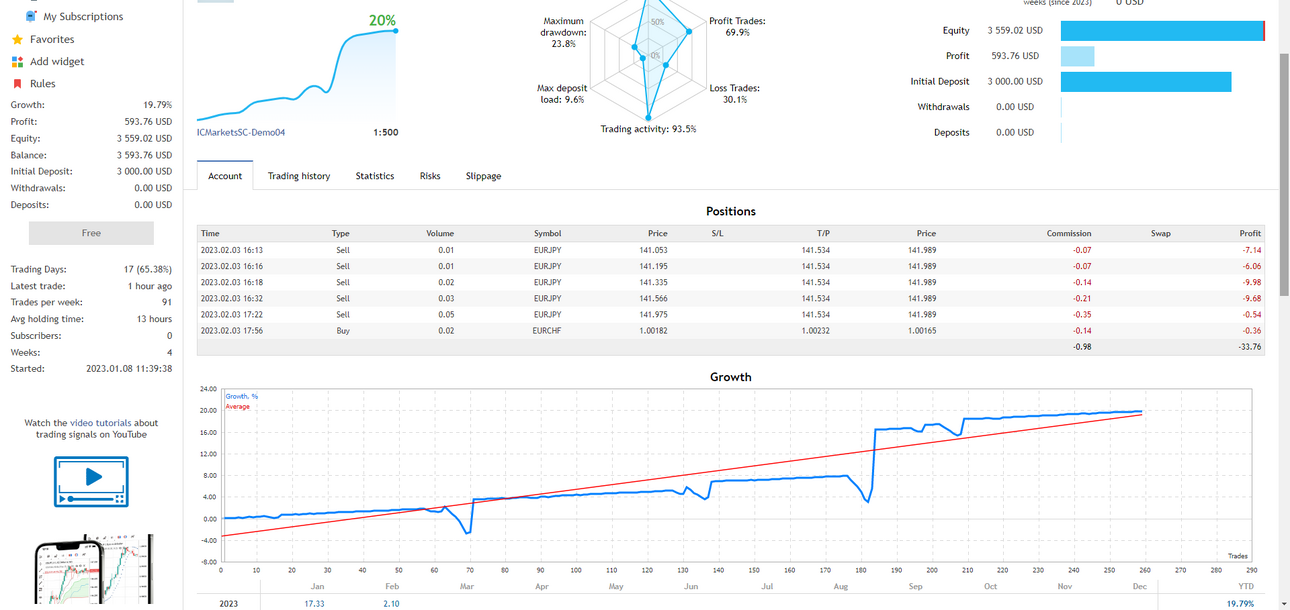Click the 19.79% YTD value
The image size is (1290, 610).
click(1240, 604)
